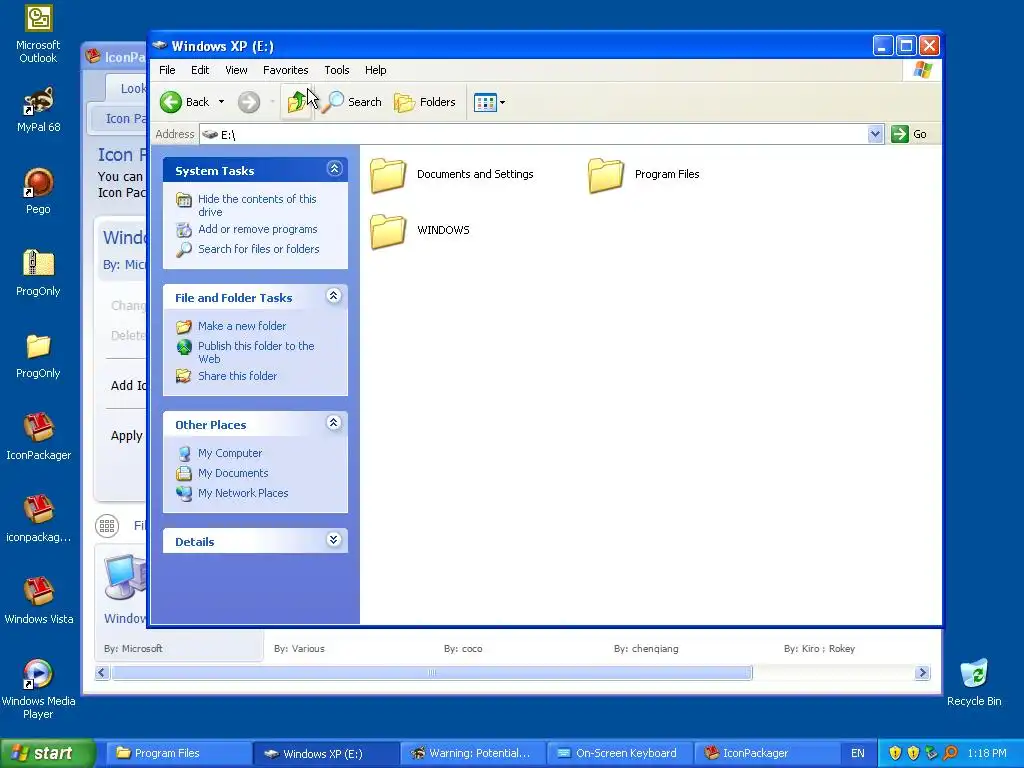Click the green Go arrow button
The image size is (1024, 768).
899,134
